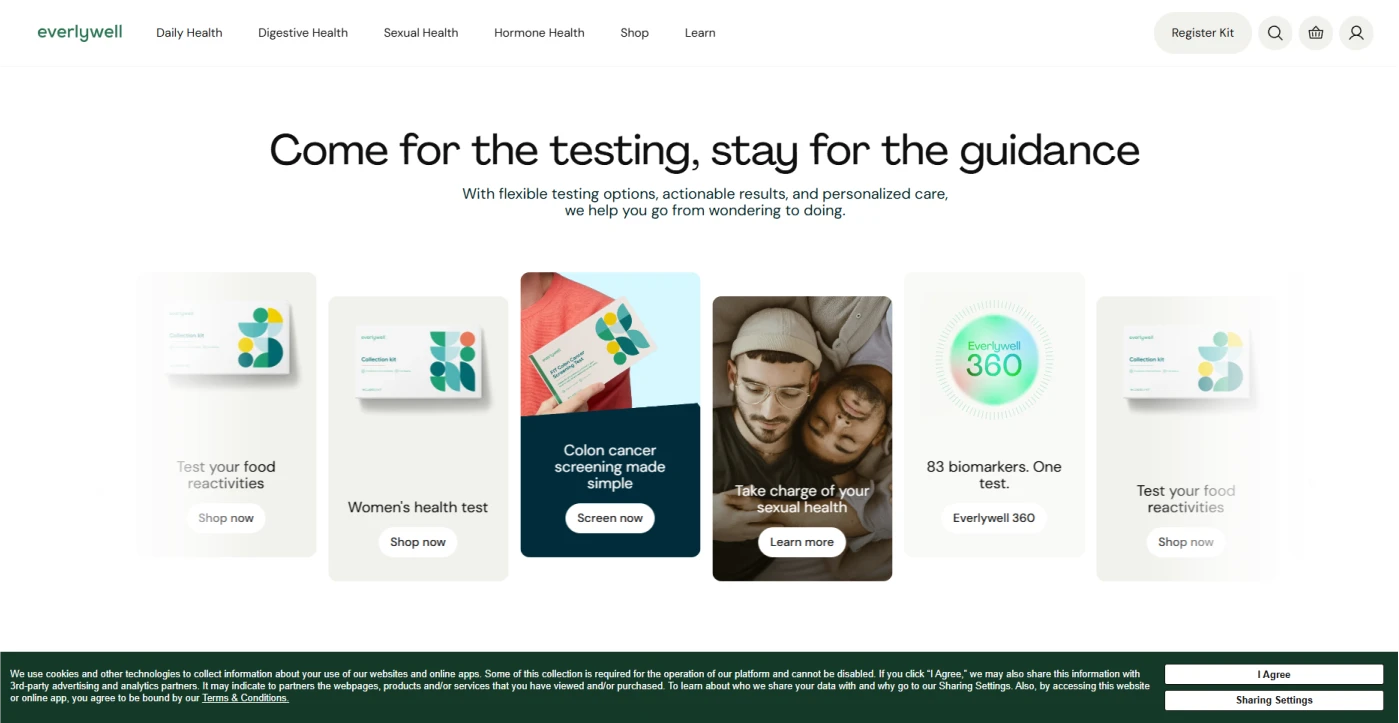Viewport: 1399px width, 723px height.
Task: Click Shop now under Women's health test
Action: [x=418, y=542]
